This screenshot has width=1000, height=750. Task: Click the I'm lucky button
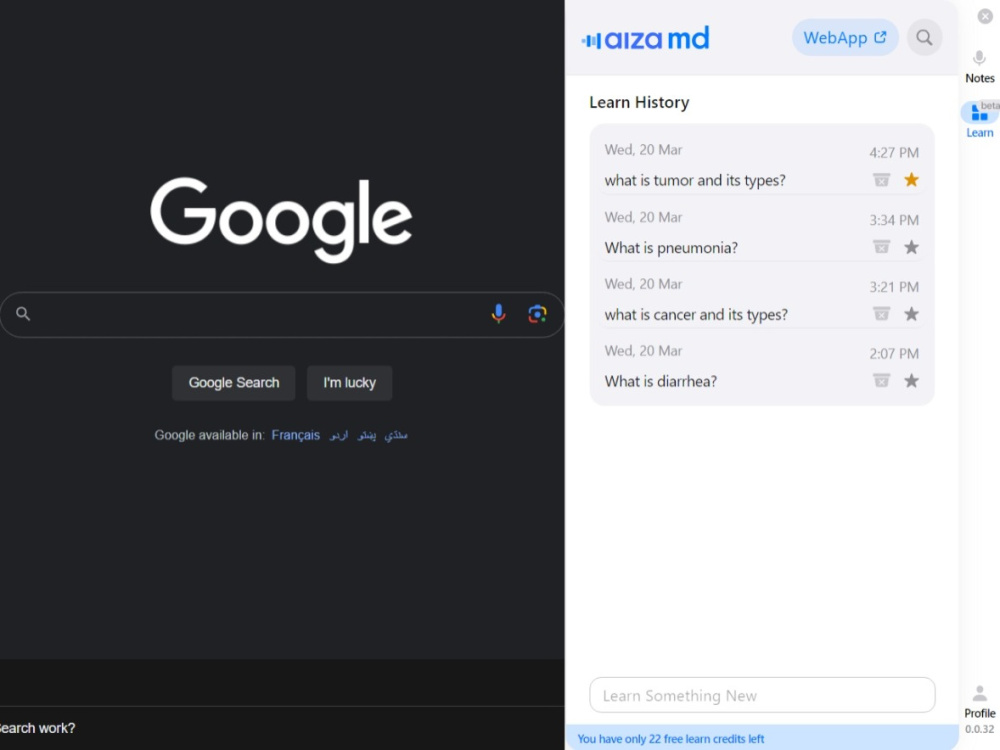[349, 383]
